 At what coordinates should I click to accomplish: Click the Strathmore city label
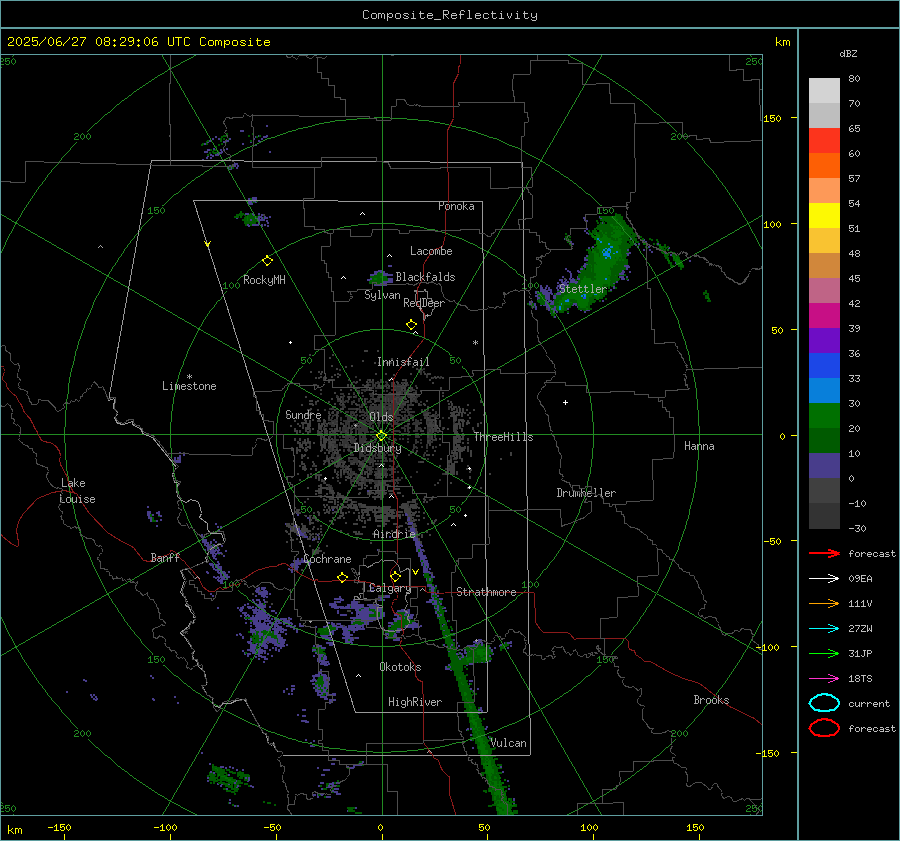486,592
